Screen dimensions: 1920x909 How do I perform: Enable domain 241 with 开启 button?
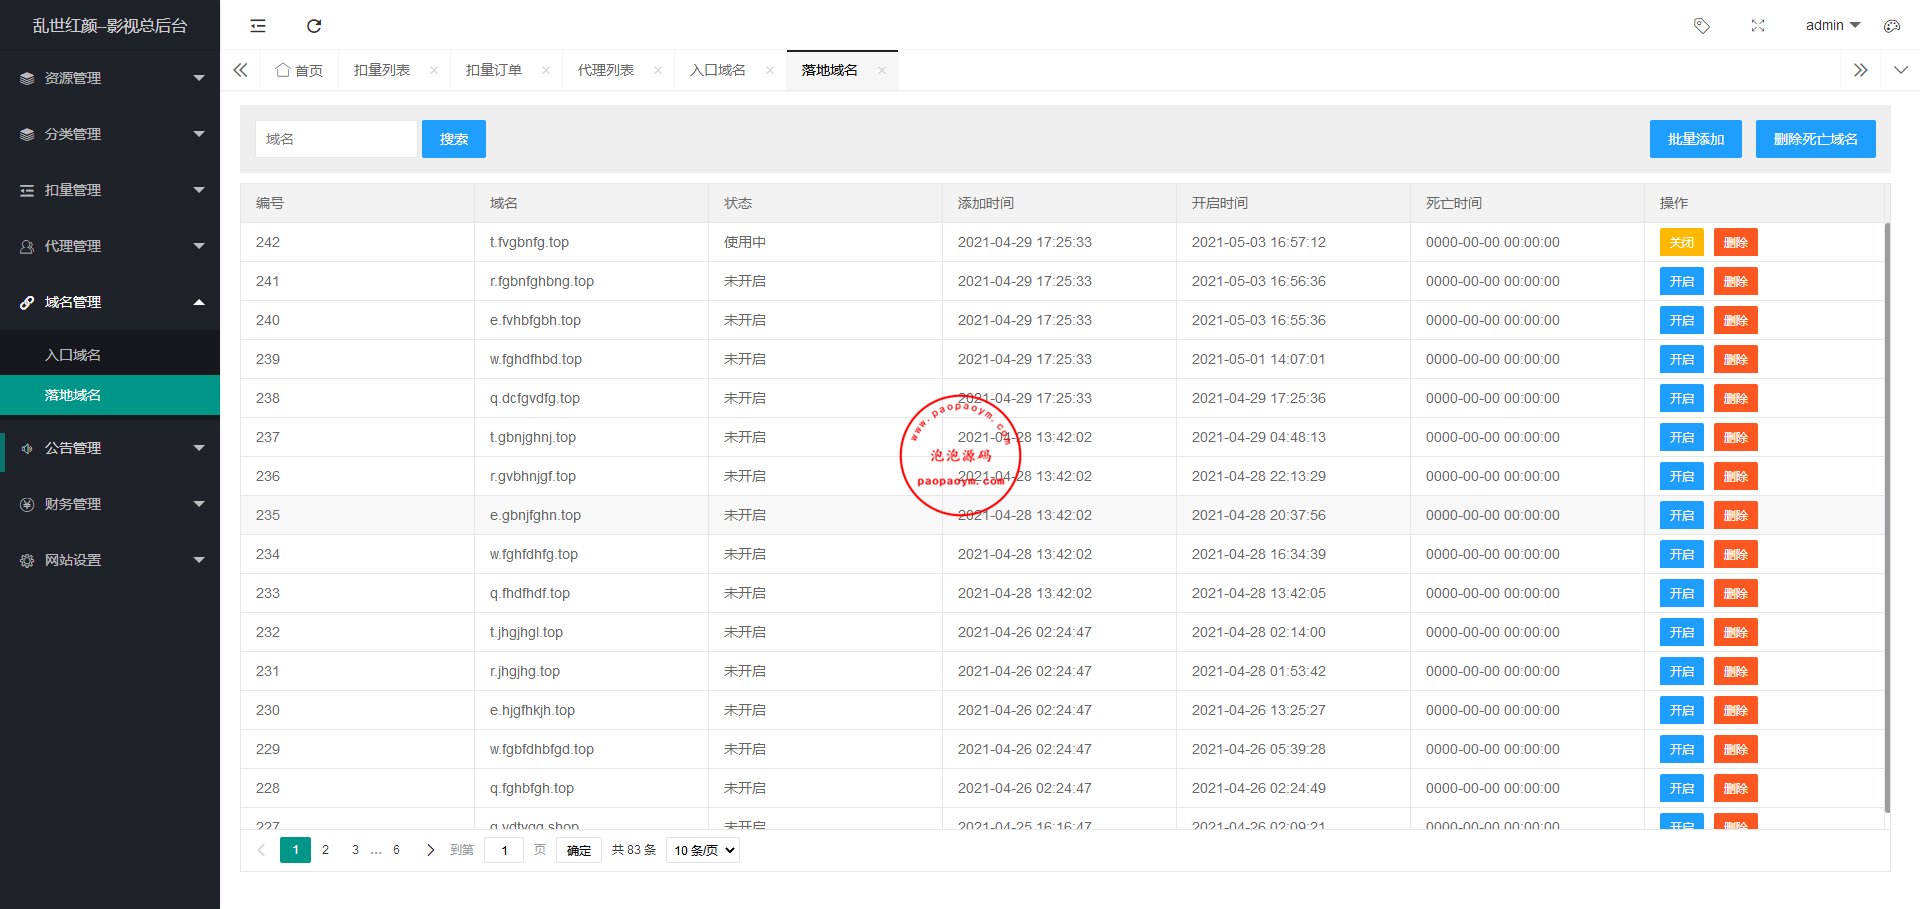[1681, 282]
